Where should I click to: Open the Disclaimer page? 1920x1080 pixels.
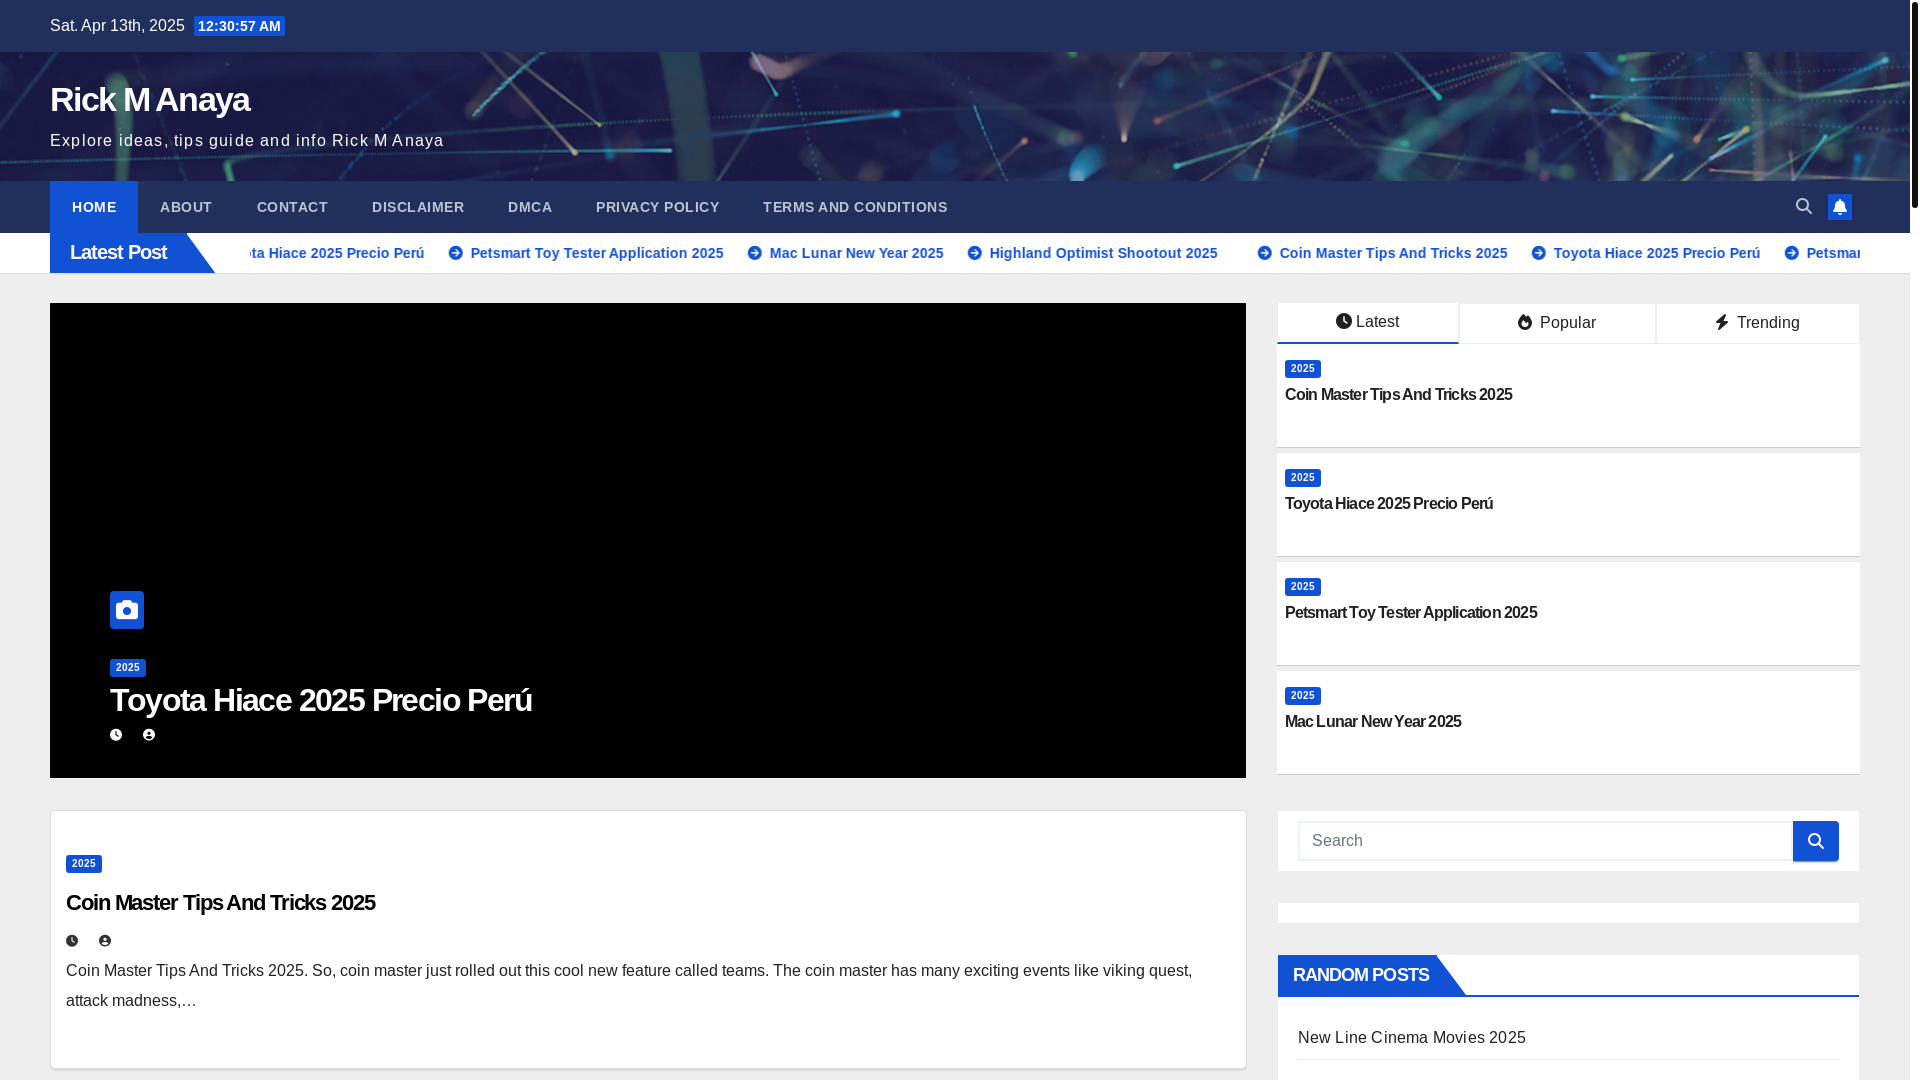coord(418,207)
